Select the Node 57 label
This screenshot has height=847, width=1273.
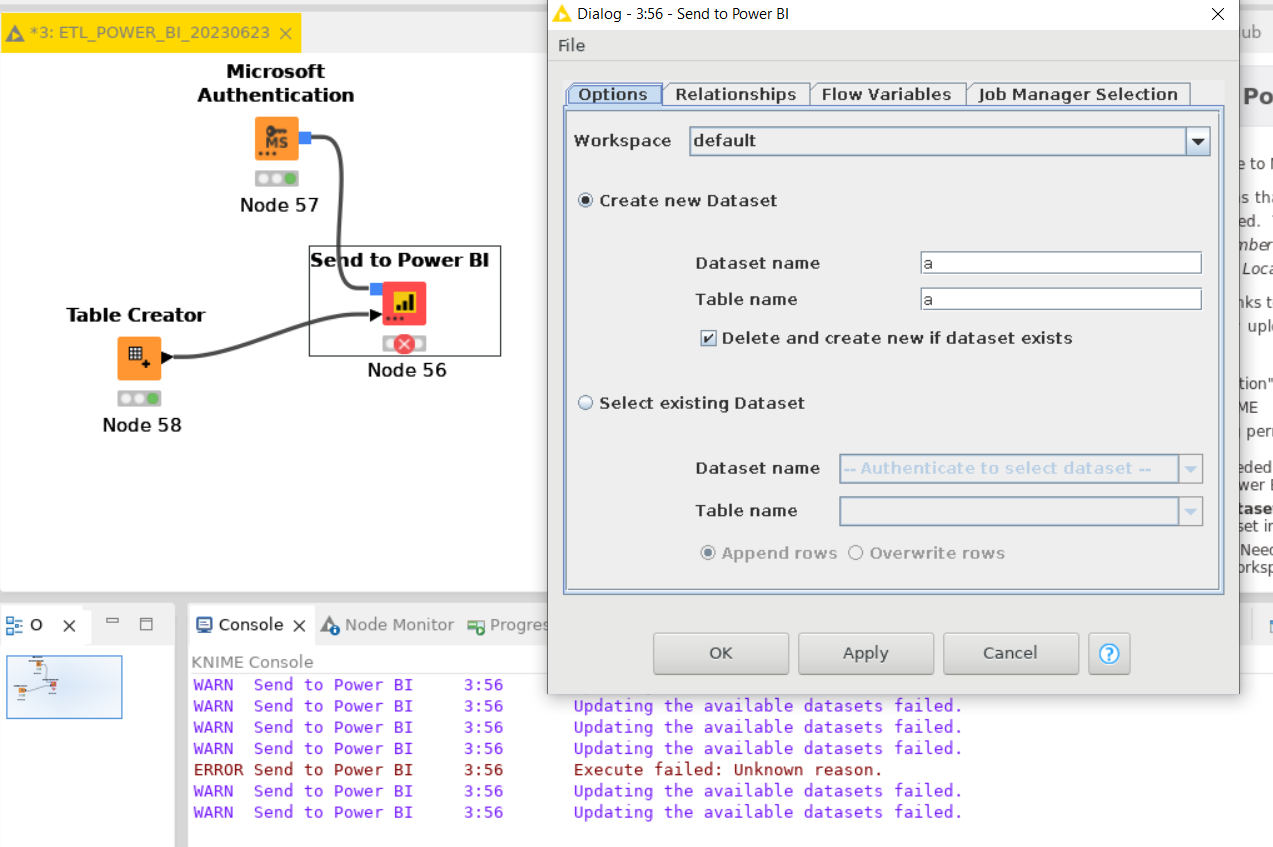pyautogui.click(x=279, y=205)
